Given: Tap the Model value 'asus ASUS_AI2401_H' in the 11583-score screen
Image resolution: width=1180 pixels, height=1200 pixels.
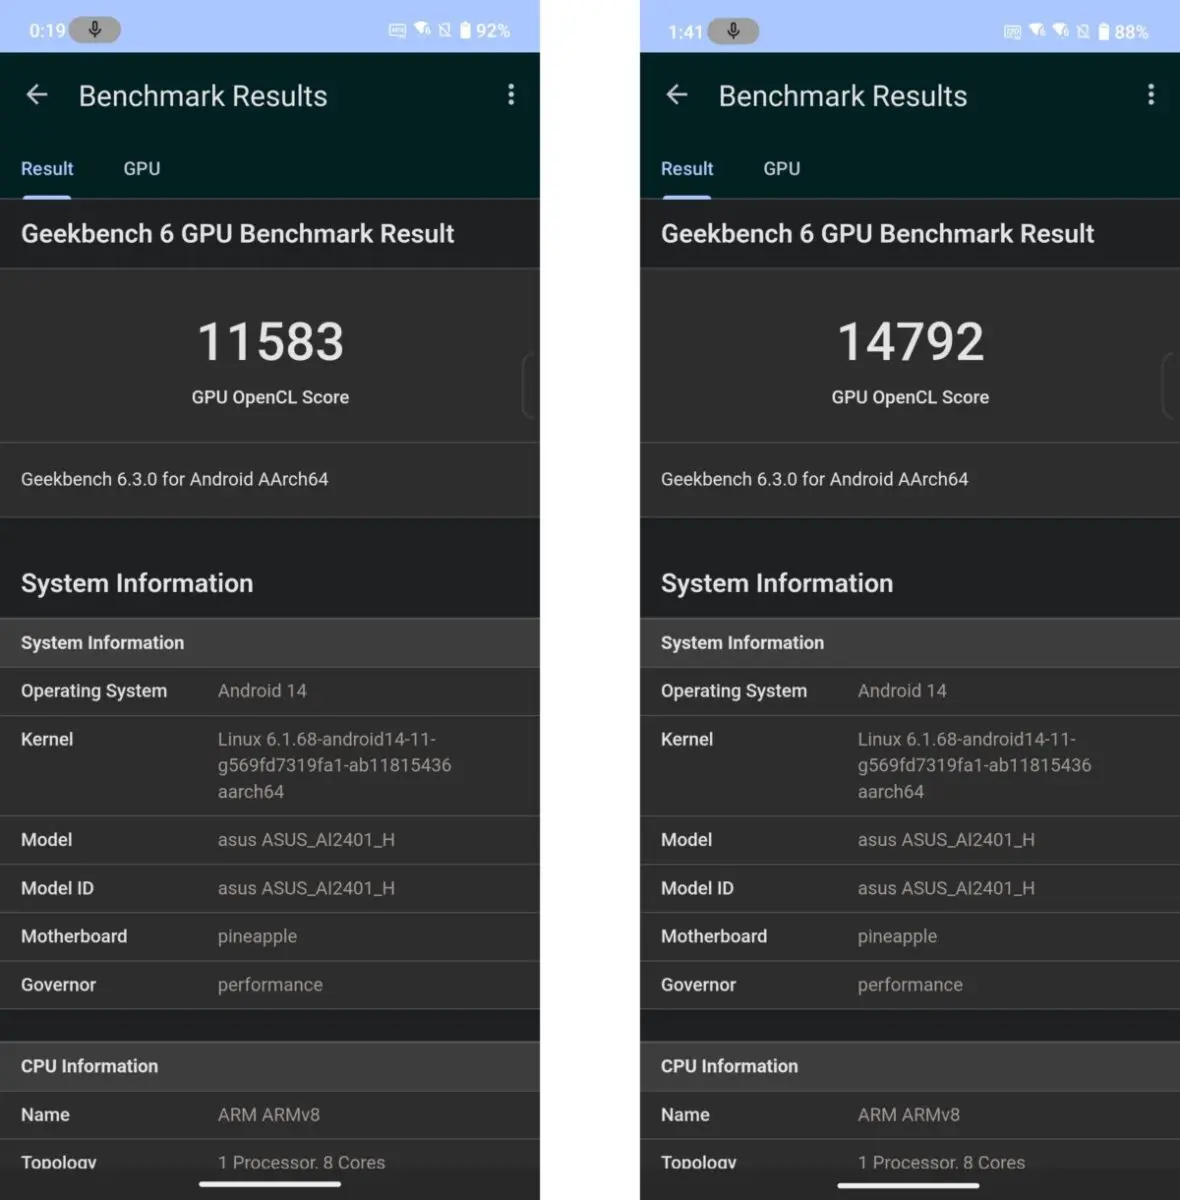Looking at the screenshot, I should (306, 840).
